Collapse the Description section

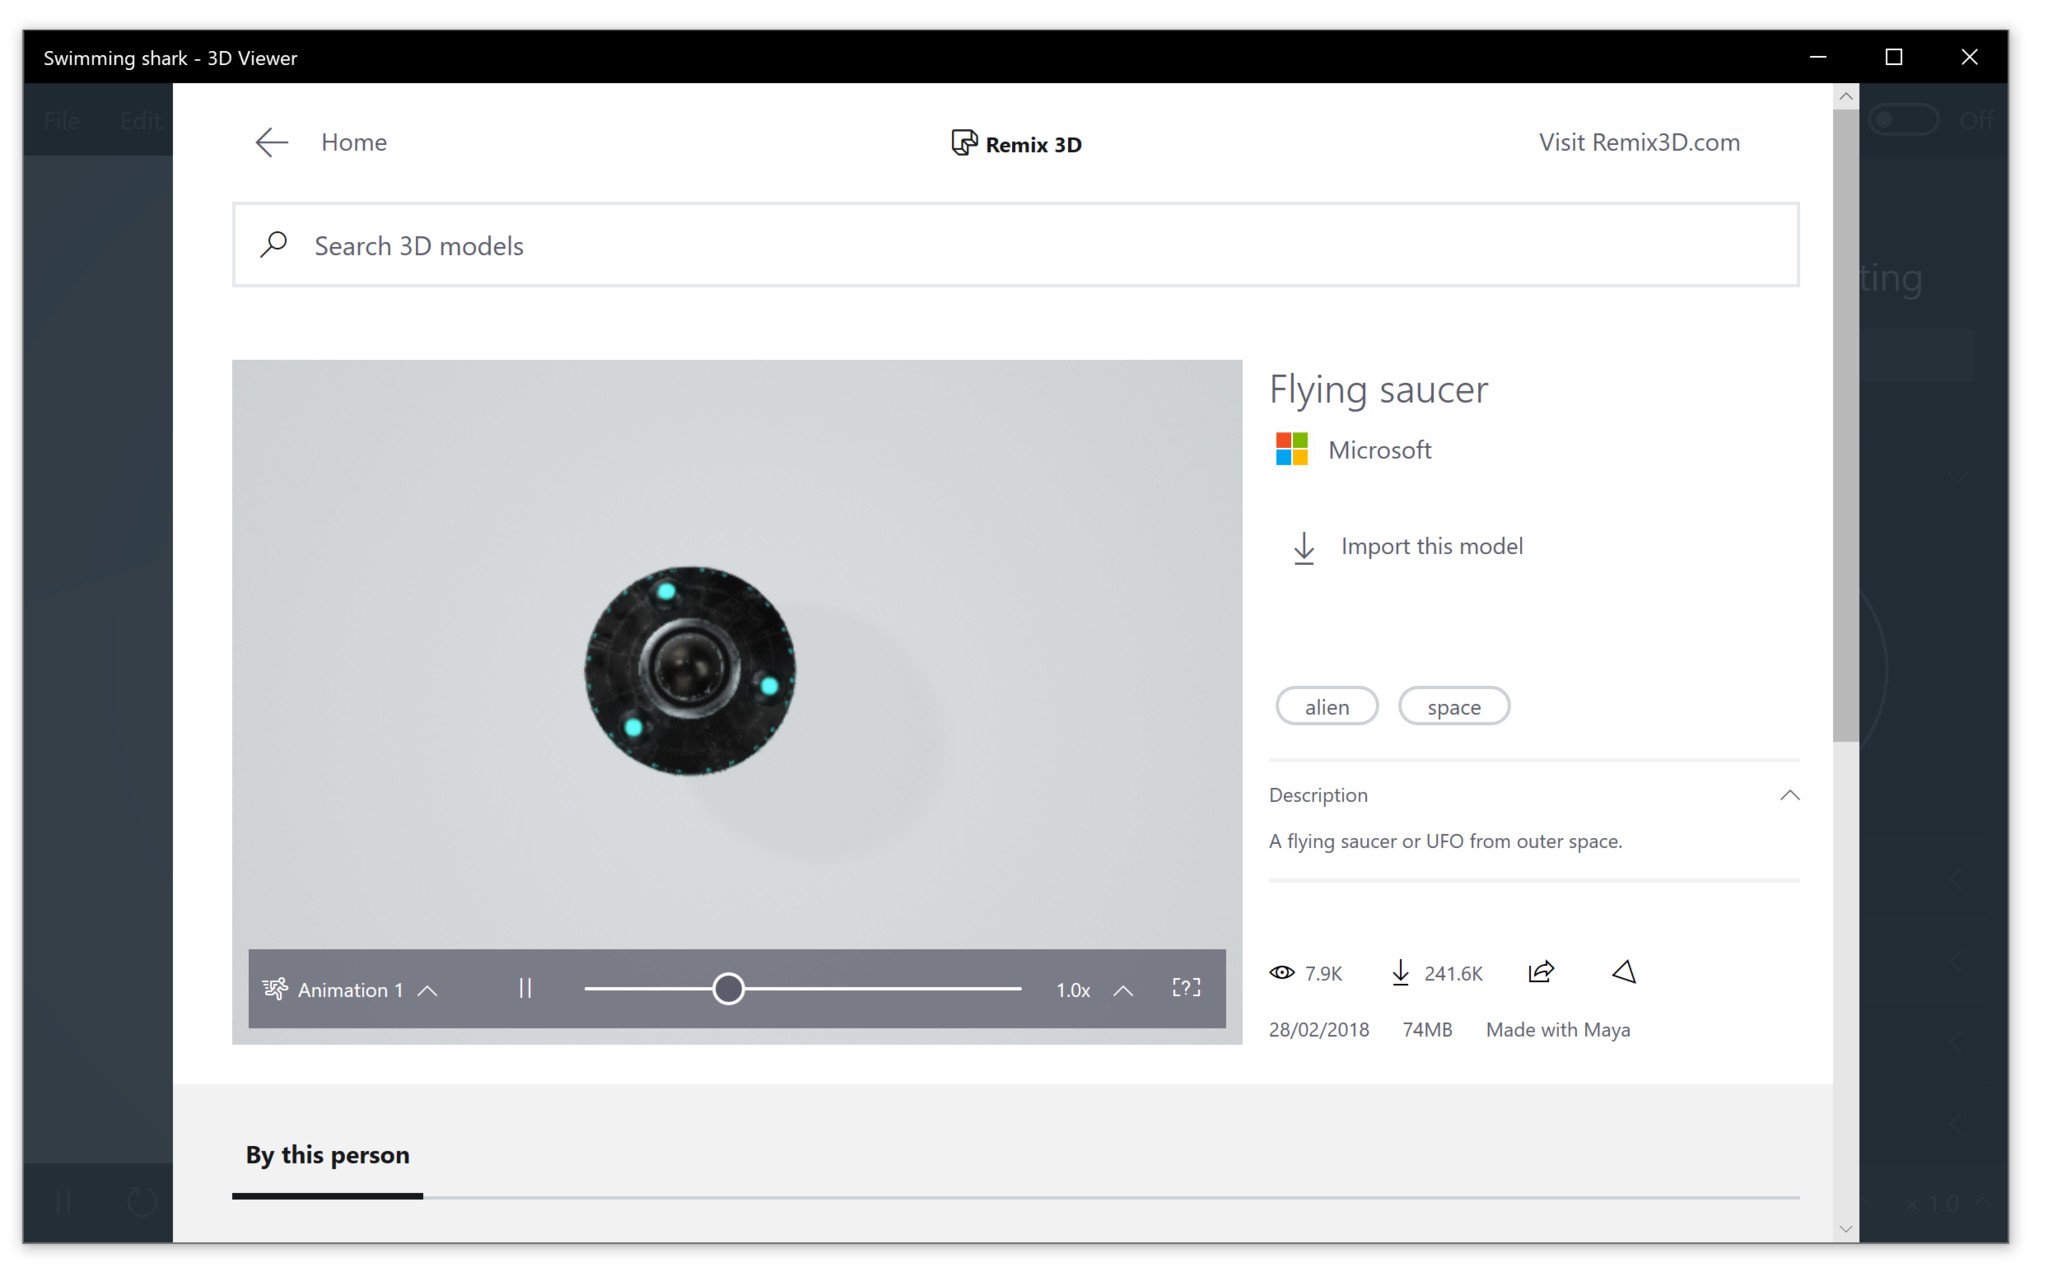pos(1789,795)
